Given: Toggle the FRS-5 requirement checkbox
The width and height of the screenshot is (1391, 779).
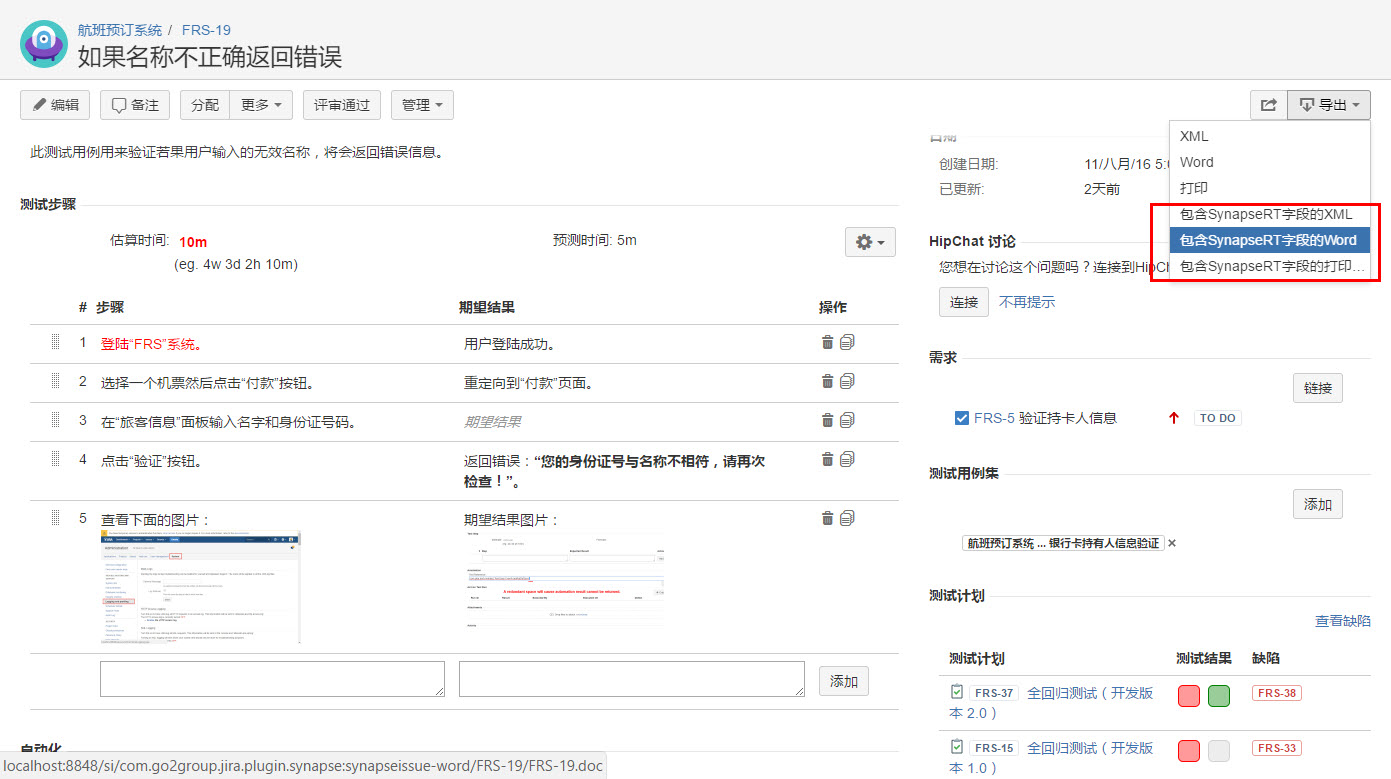Looking at the screenshot, I should [x=962, y=418].
